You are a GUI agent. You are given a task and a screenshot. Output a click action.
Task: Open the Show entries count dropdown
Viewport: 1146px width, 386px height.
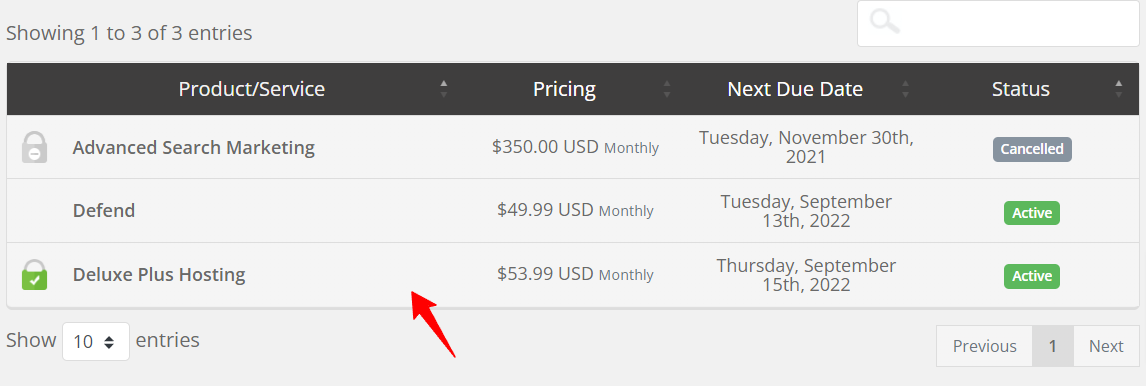(96, 341)
